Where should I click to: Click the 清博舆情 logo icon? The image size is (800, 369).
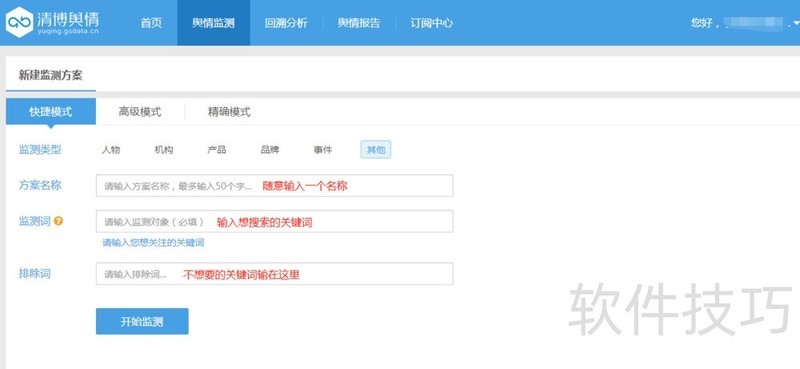tap(19, 22)
